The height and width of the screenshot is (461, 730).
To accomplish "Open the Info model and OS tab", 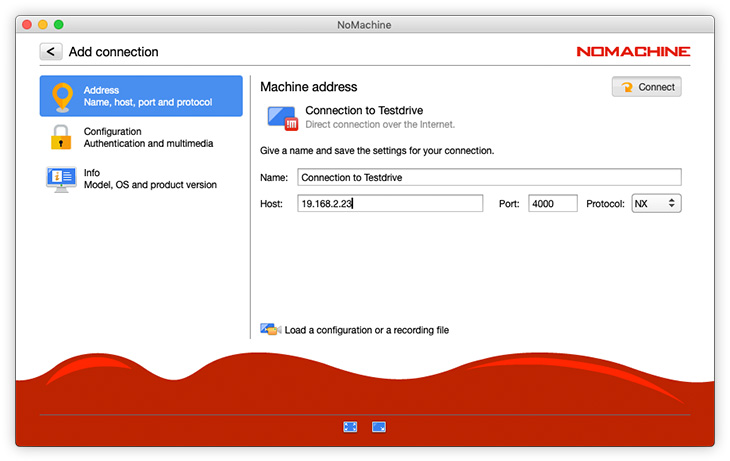I will (x=150, y=179).
